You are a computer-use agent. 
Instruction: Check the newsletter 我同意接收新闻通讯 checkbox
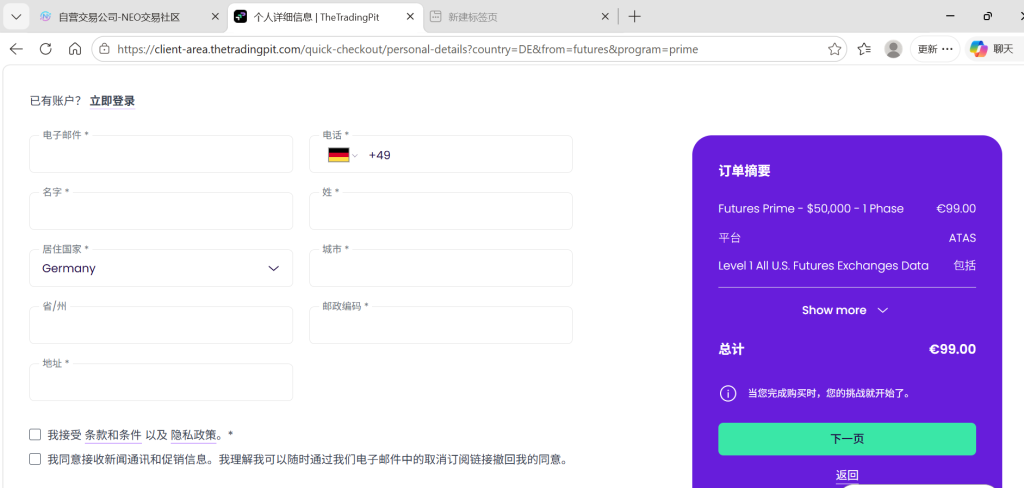pos(35,459)
